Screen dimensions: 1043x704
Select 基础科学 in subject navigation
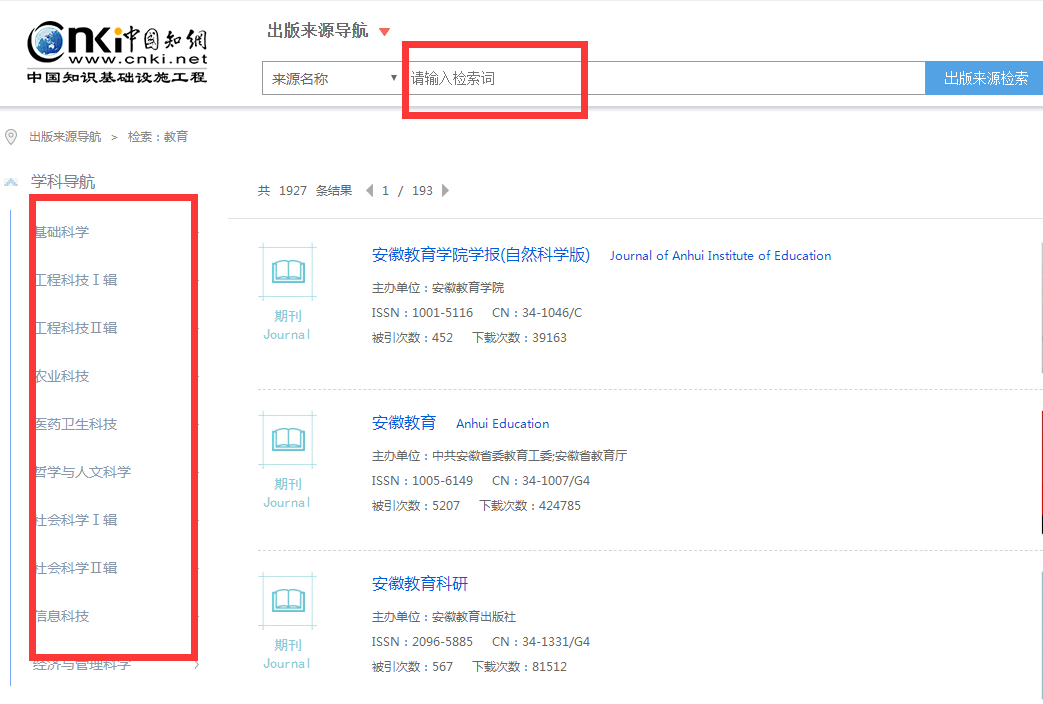tap(62, 232)
